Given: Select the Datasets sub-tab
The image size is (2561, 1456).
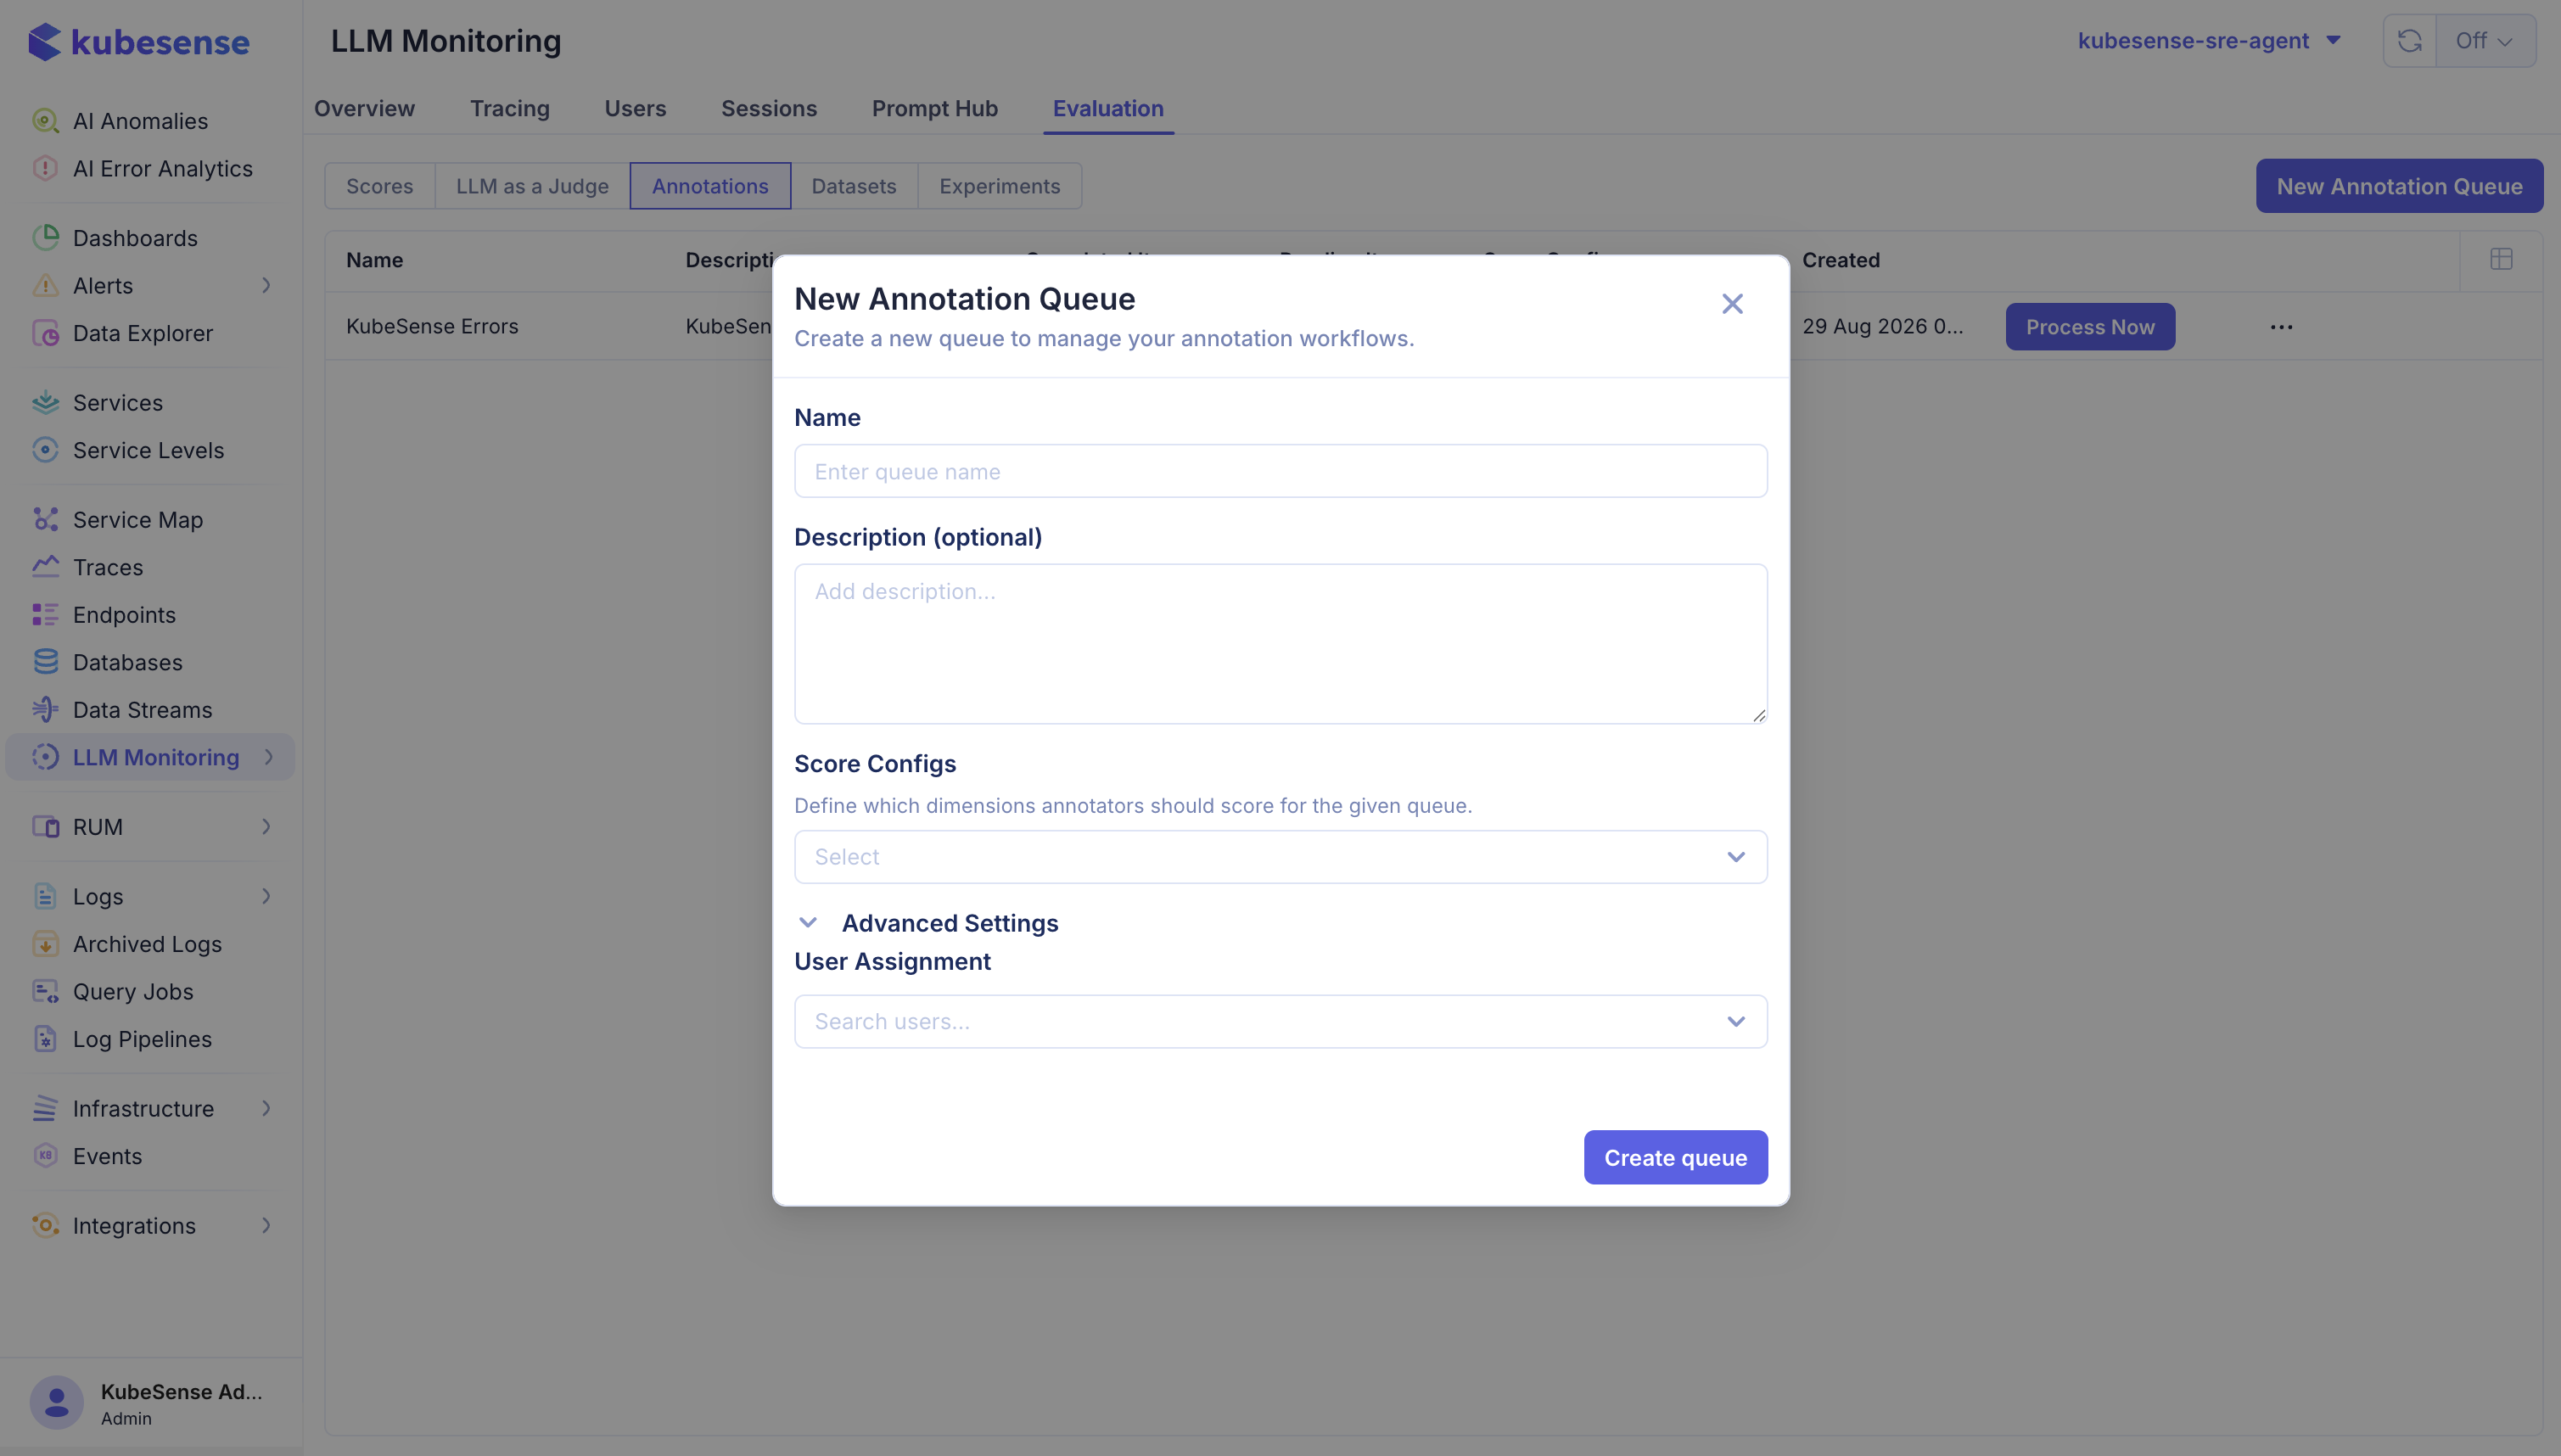Looking at the screenshot, I should click(x=854, y=186).
